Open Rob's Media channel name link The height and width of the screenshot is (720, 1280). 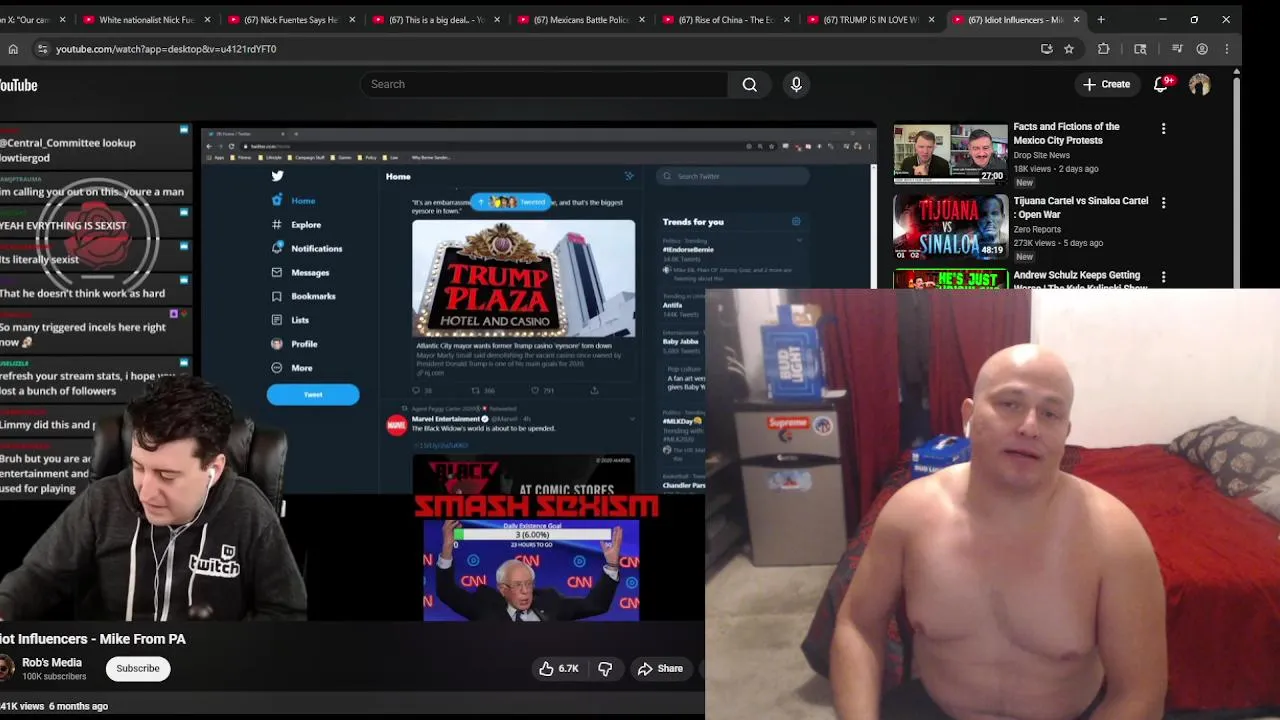[52, 663]
